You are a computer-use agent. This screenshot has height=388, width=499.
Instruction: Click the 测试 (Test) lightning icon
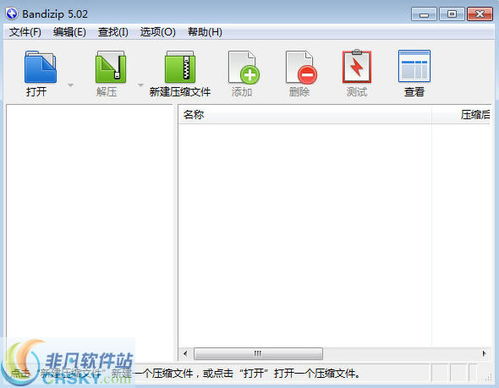click(357, 66)
